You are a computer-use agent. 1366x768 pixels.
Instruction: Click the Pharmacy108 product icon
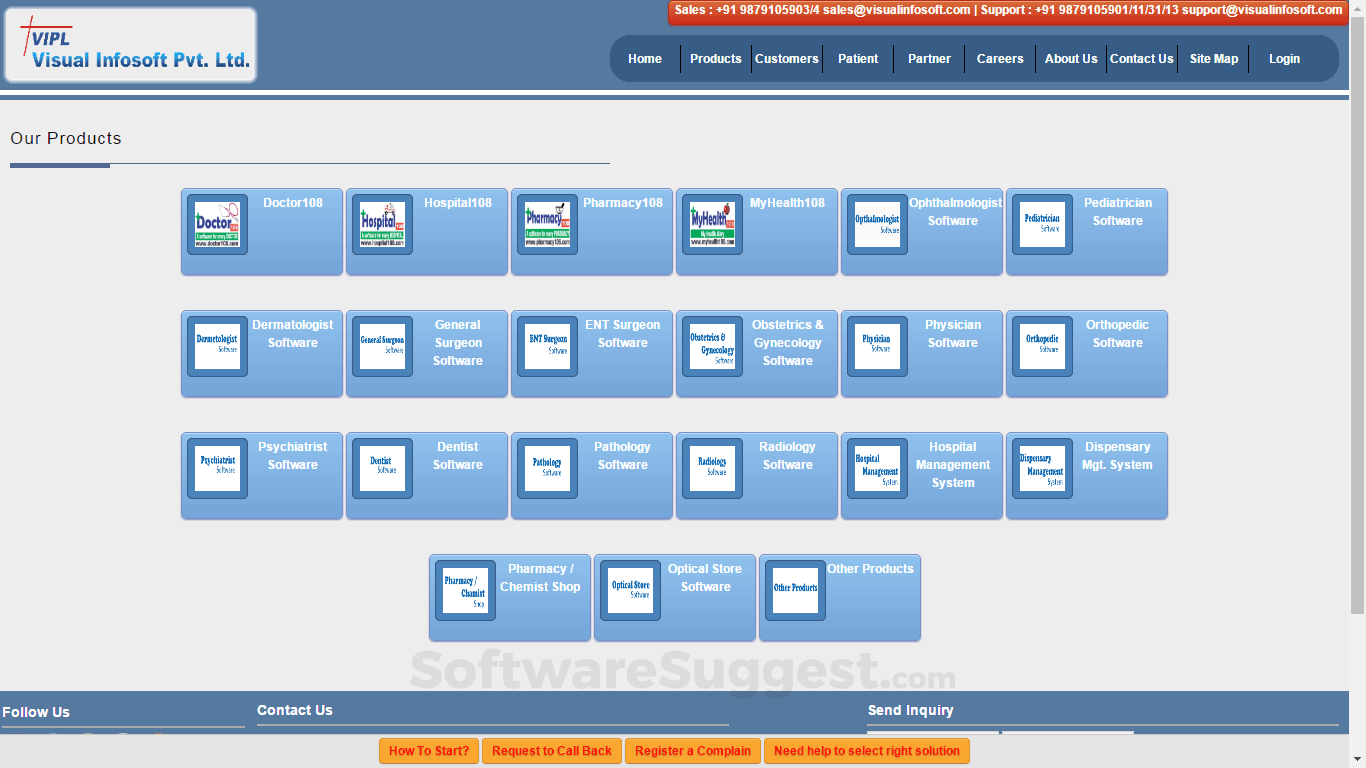[x=546, y=224]
